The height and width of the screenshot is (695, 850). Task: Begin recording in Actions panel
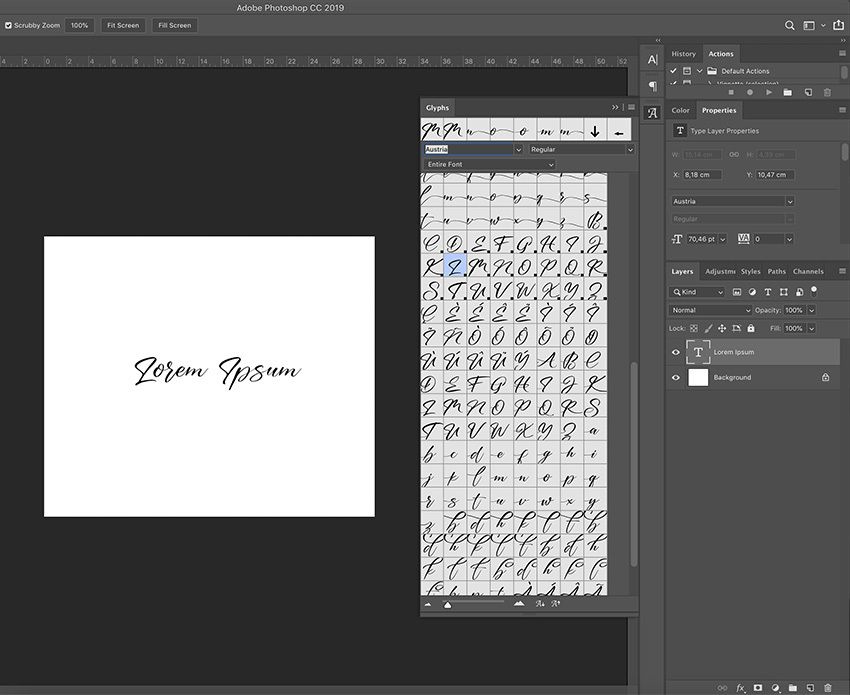(750, 93)
